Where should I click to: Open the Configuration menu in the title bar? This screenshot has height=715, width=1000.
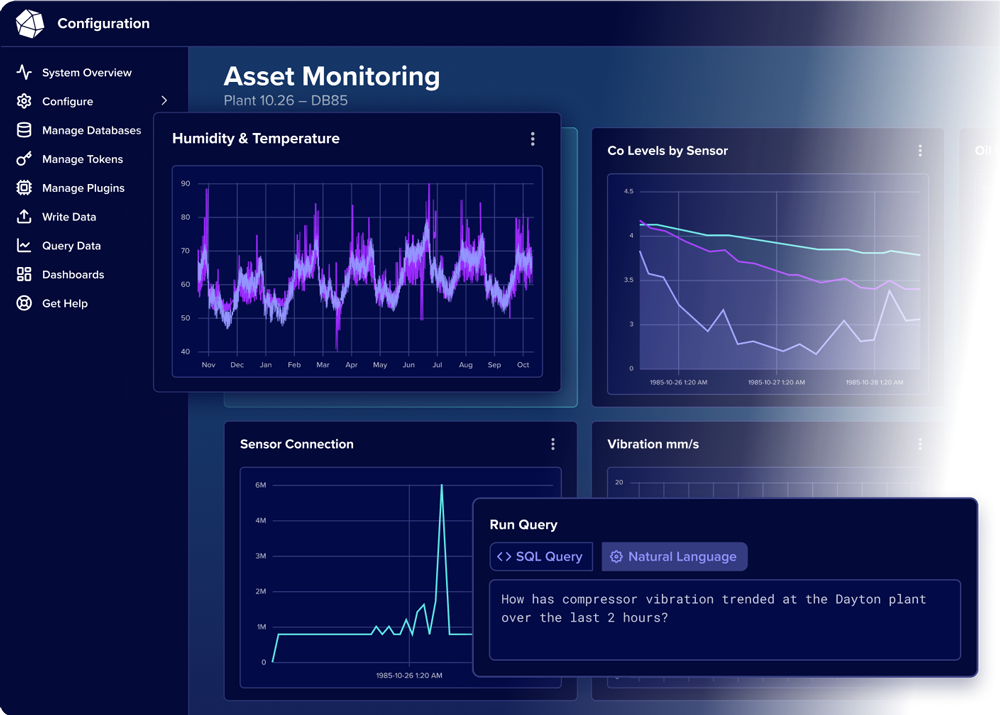103,22
